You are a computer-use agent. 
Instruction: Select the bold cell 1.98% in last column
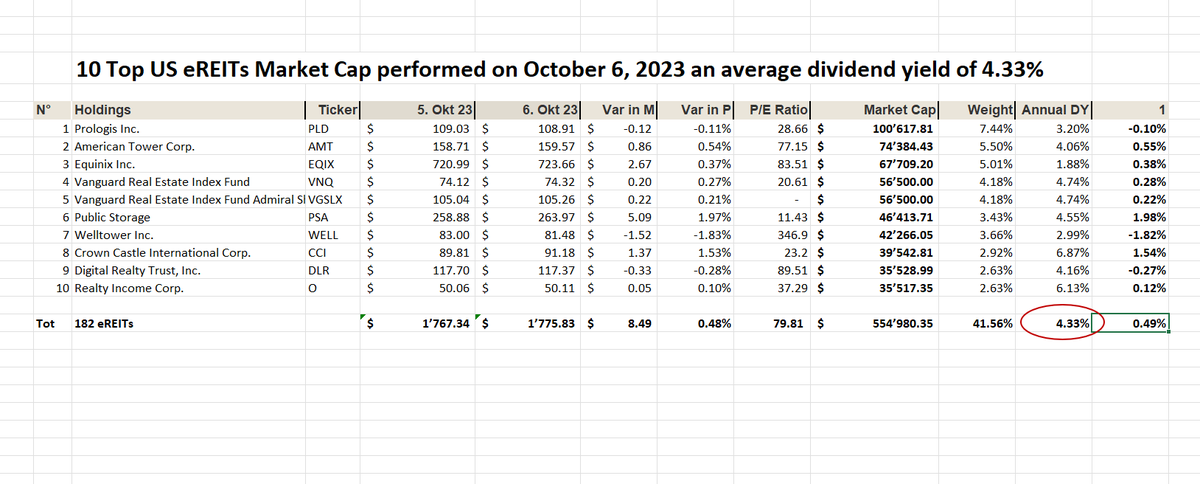(1148, 217)
